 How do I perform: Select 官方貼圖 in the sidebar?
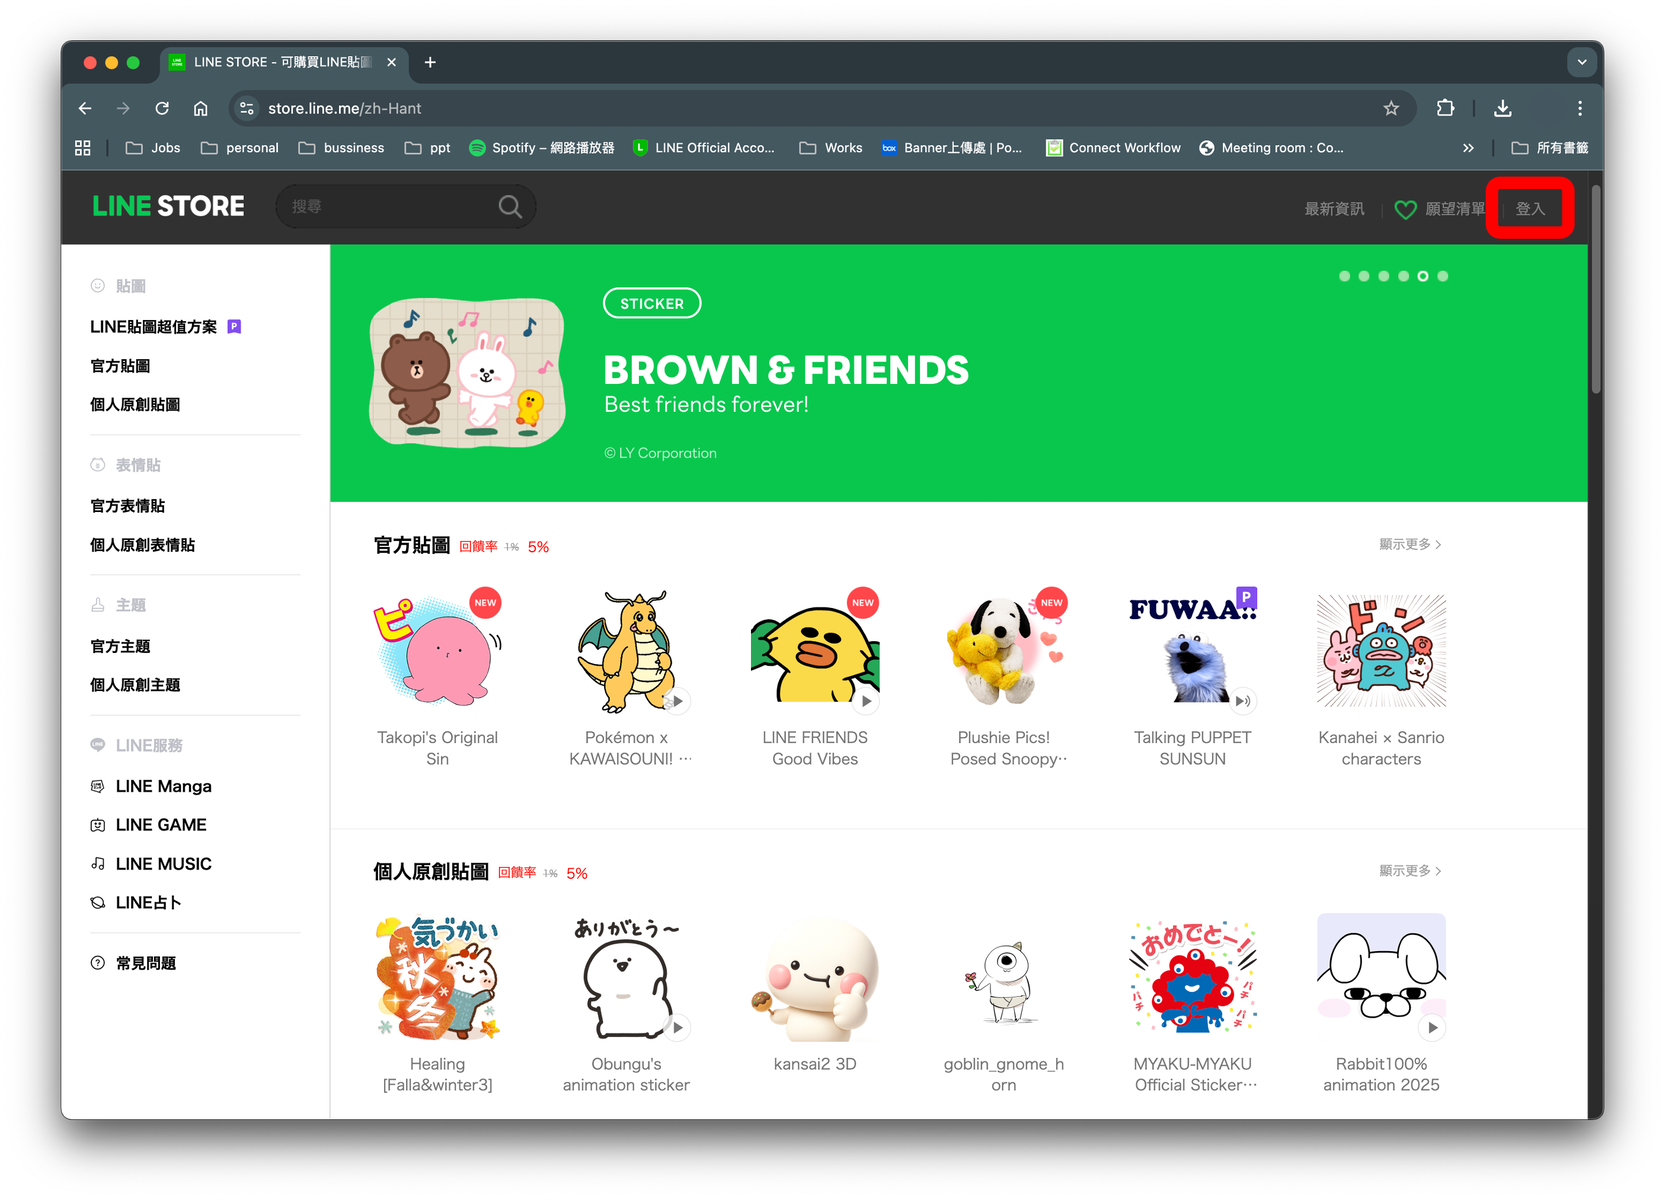click(x=120, y=366)
